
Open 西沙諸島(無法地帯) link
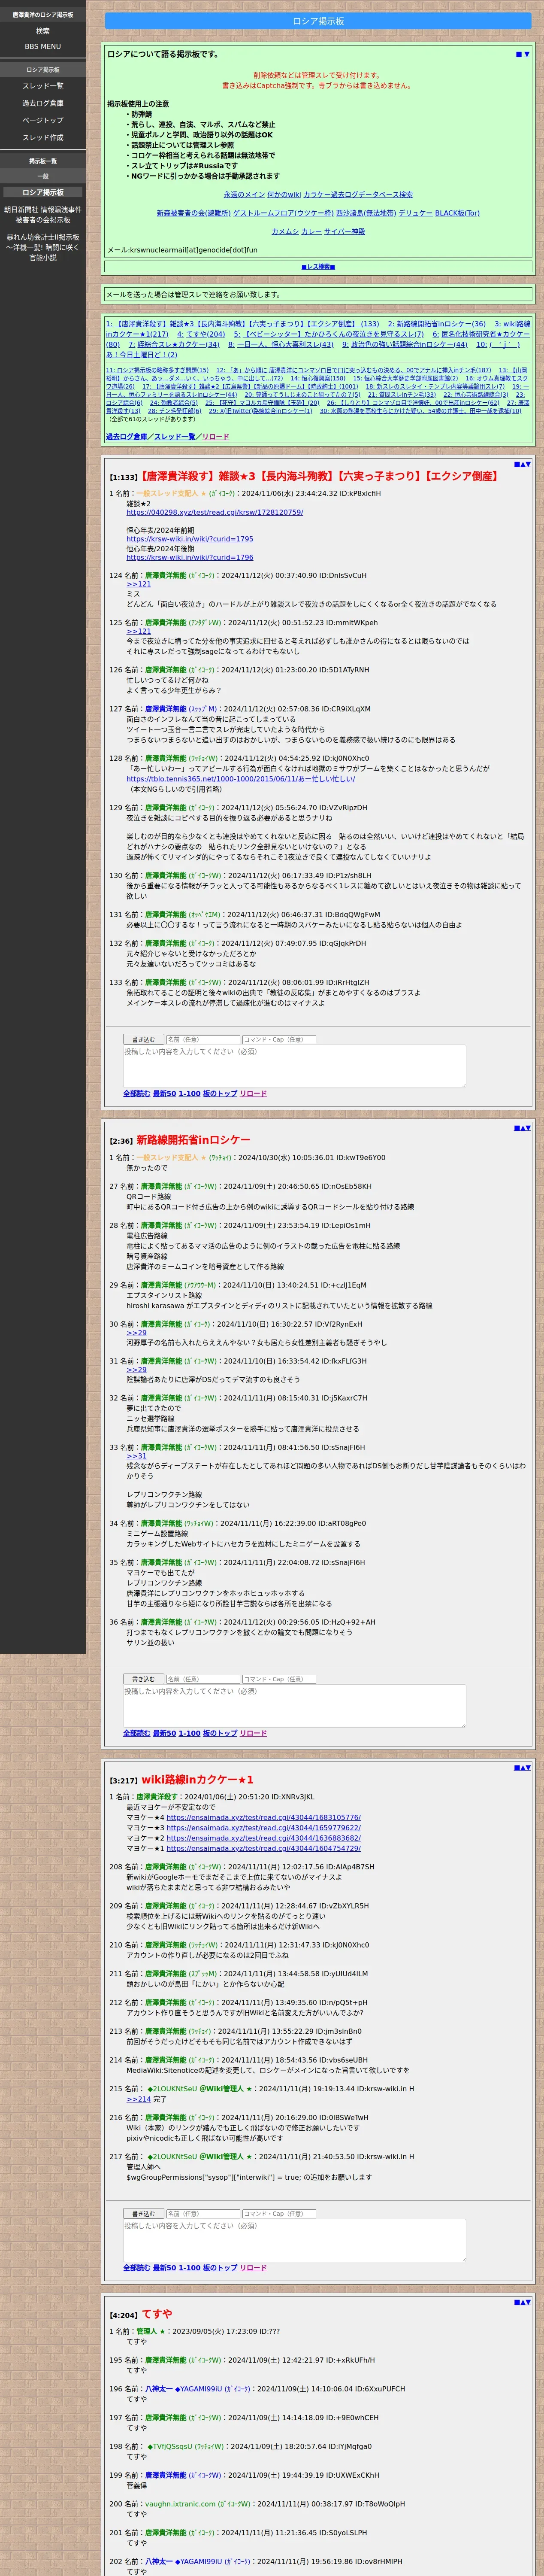point(366,213)
